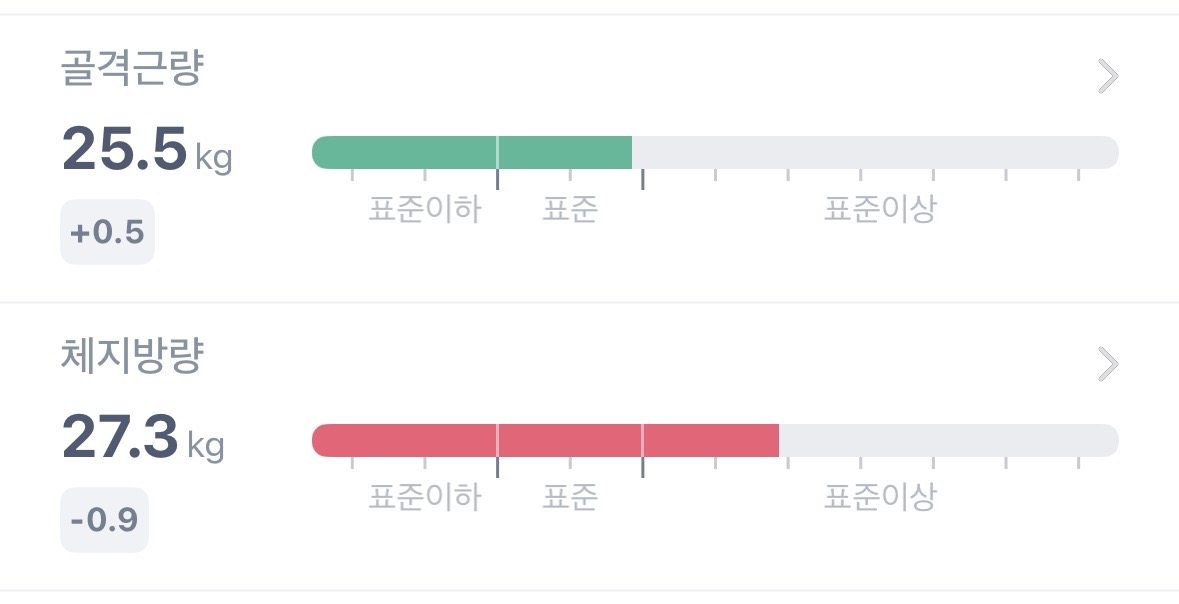This screenshot has height=604, width=1179.
Task: Click gray unfilled part of 체지방량 bar
Action: 948,440
